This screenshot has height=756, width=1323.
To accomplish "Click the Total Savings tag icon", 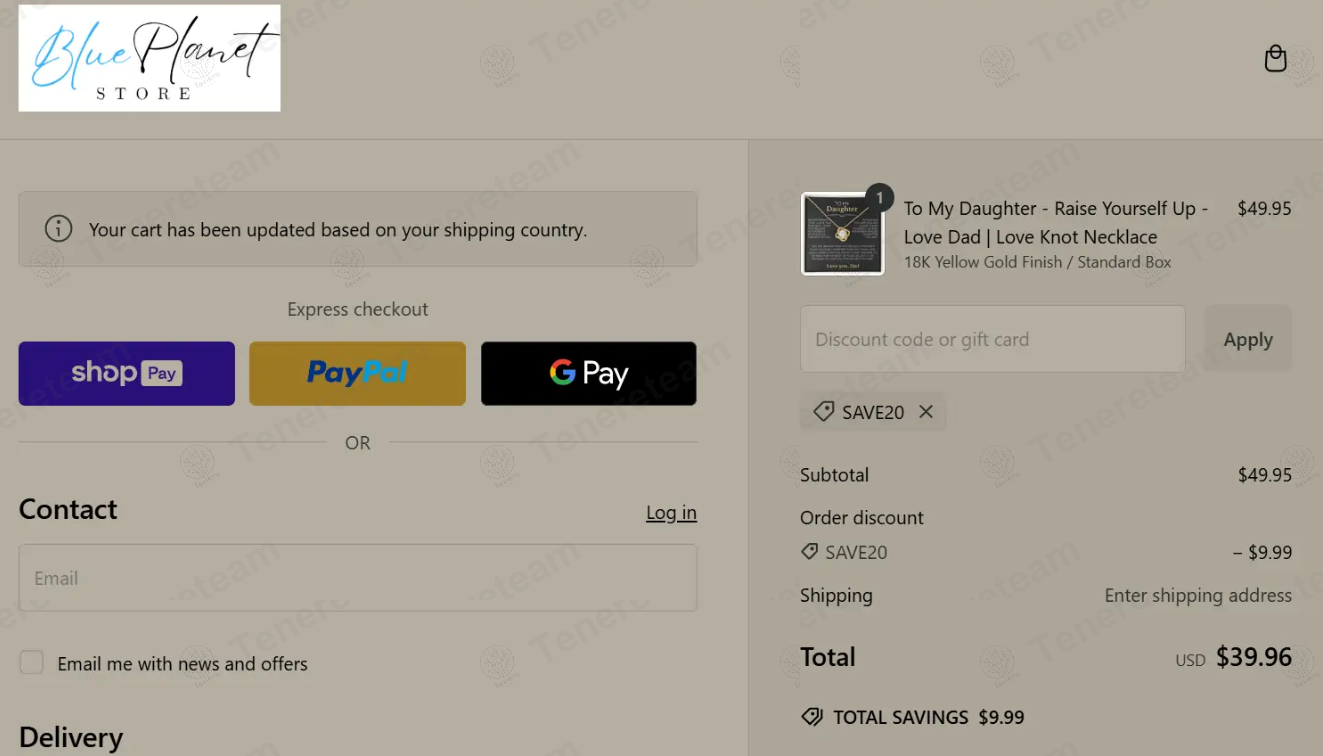I will point(812,717).
